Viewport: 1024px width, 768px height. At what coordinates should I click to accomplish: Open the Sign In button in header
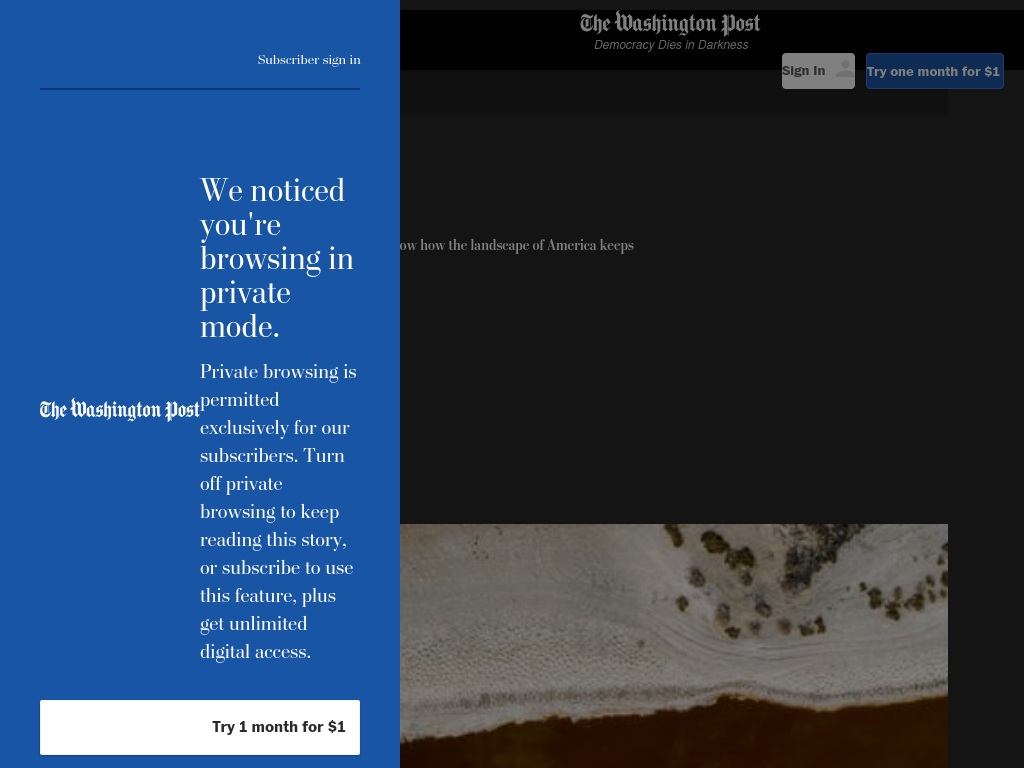click(818, 71)
